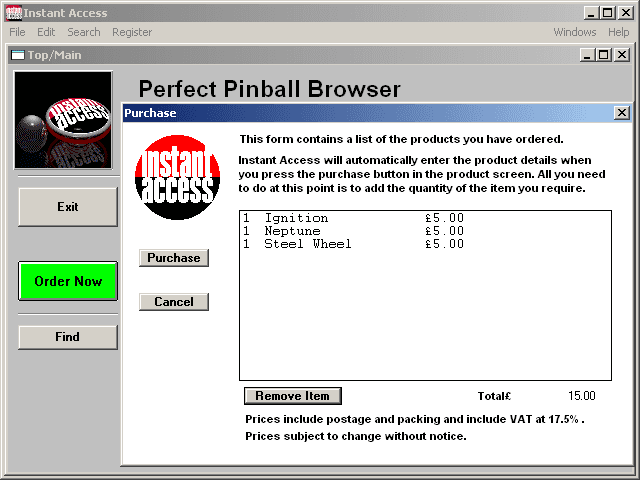Click the 15.00 total value

582,396
